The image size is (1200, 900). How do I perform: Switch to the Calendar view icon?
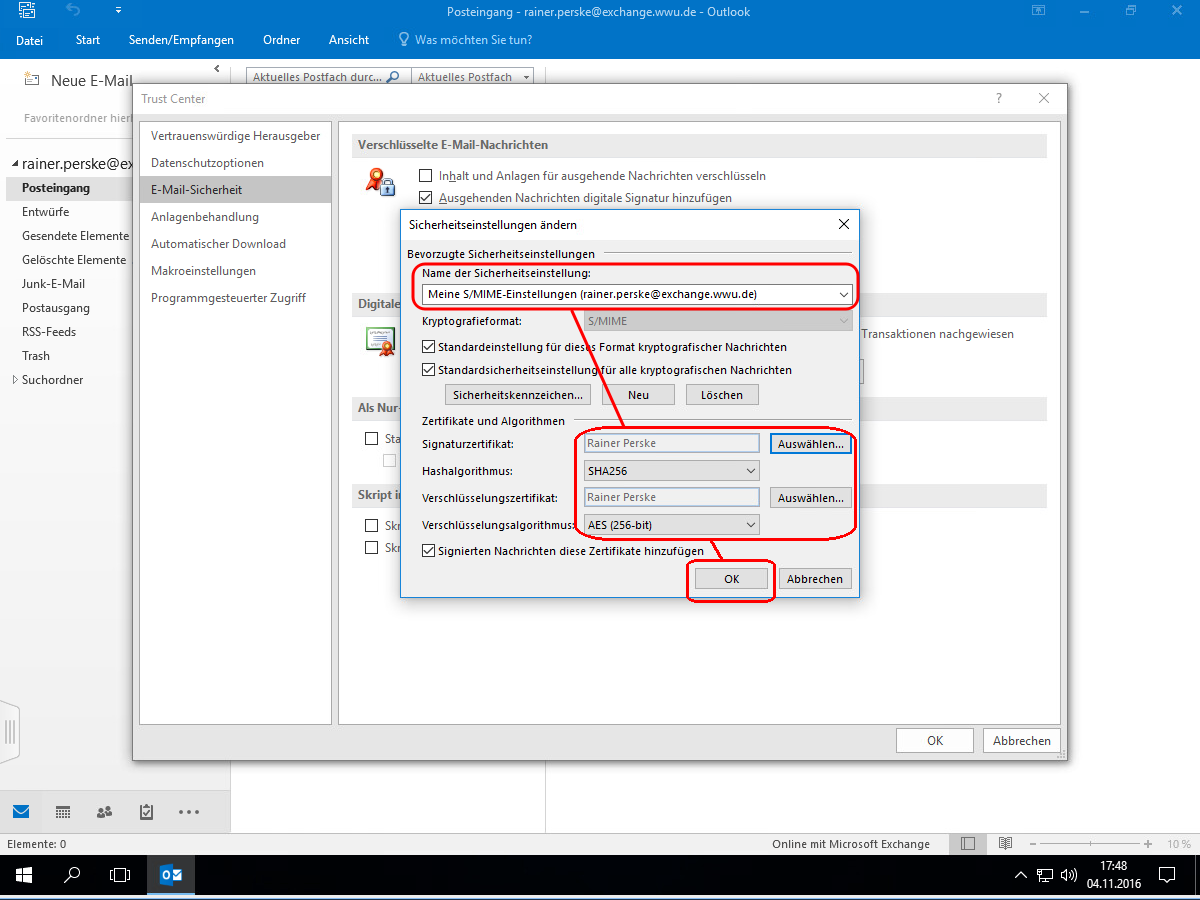coord(63,811)
